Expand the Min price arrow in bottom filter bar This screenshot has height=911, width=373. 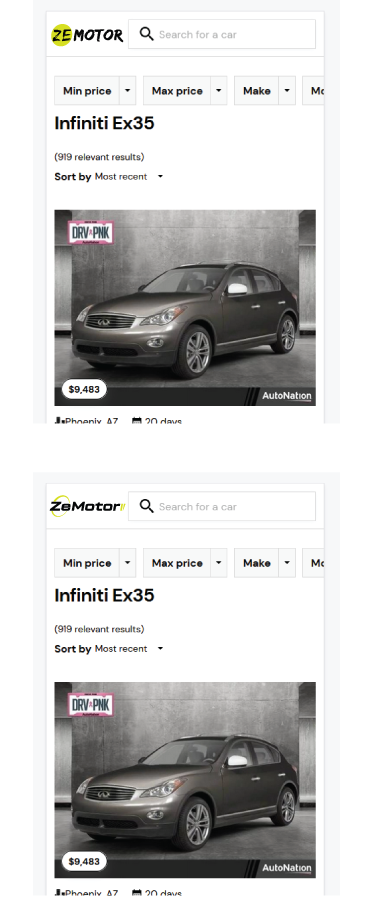127,563
